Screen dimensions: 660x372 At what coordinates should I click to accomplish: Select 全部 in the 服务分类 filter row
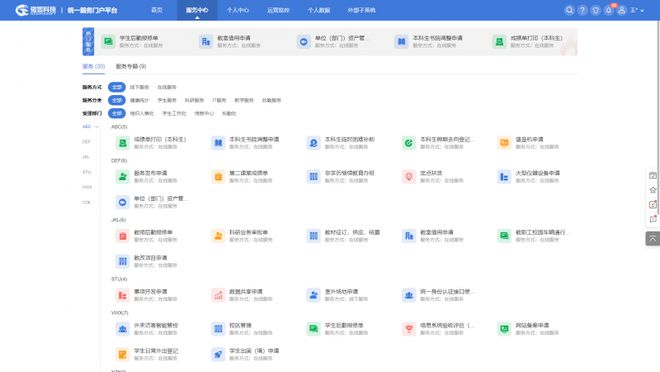tap(117, 100)
